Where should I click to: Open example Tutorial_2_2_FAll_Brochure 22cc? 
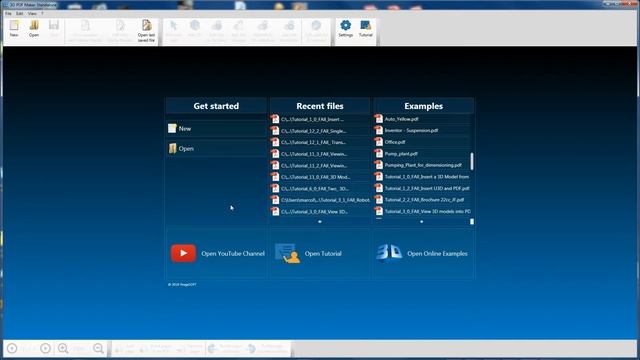click(x=422, y=200)
